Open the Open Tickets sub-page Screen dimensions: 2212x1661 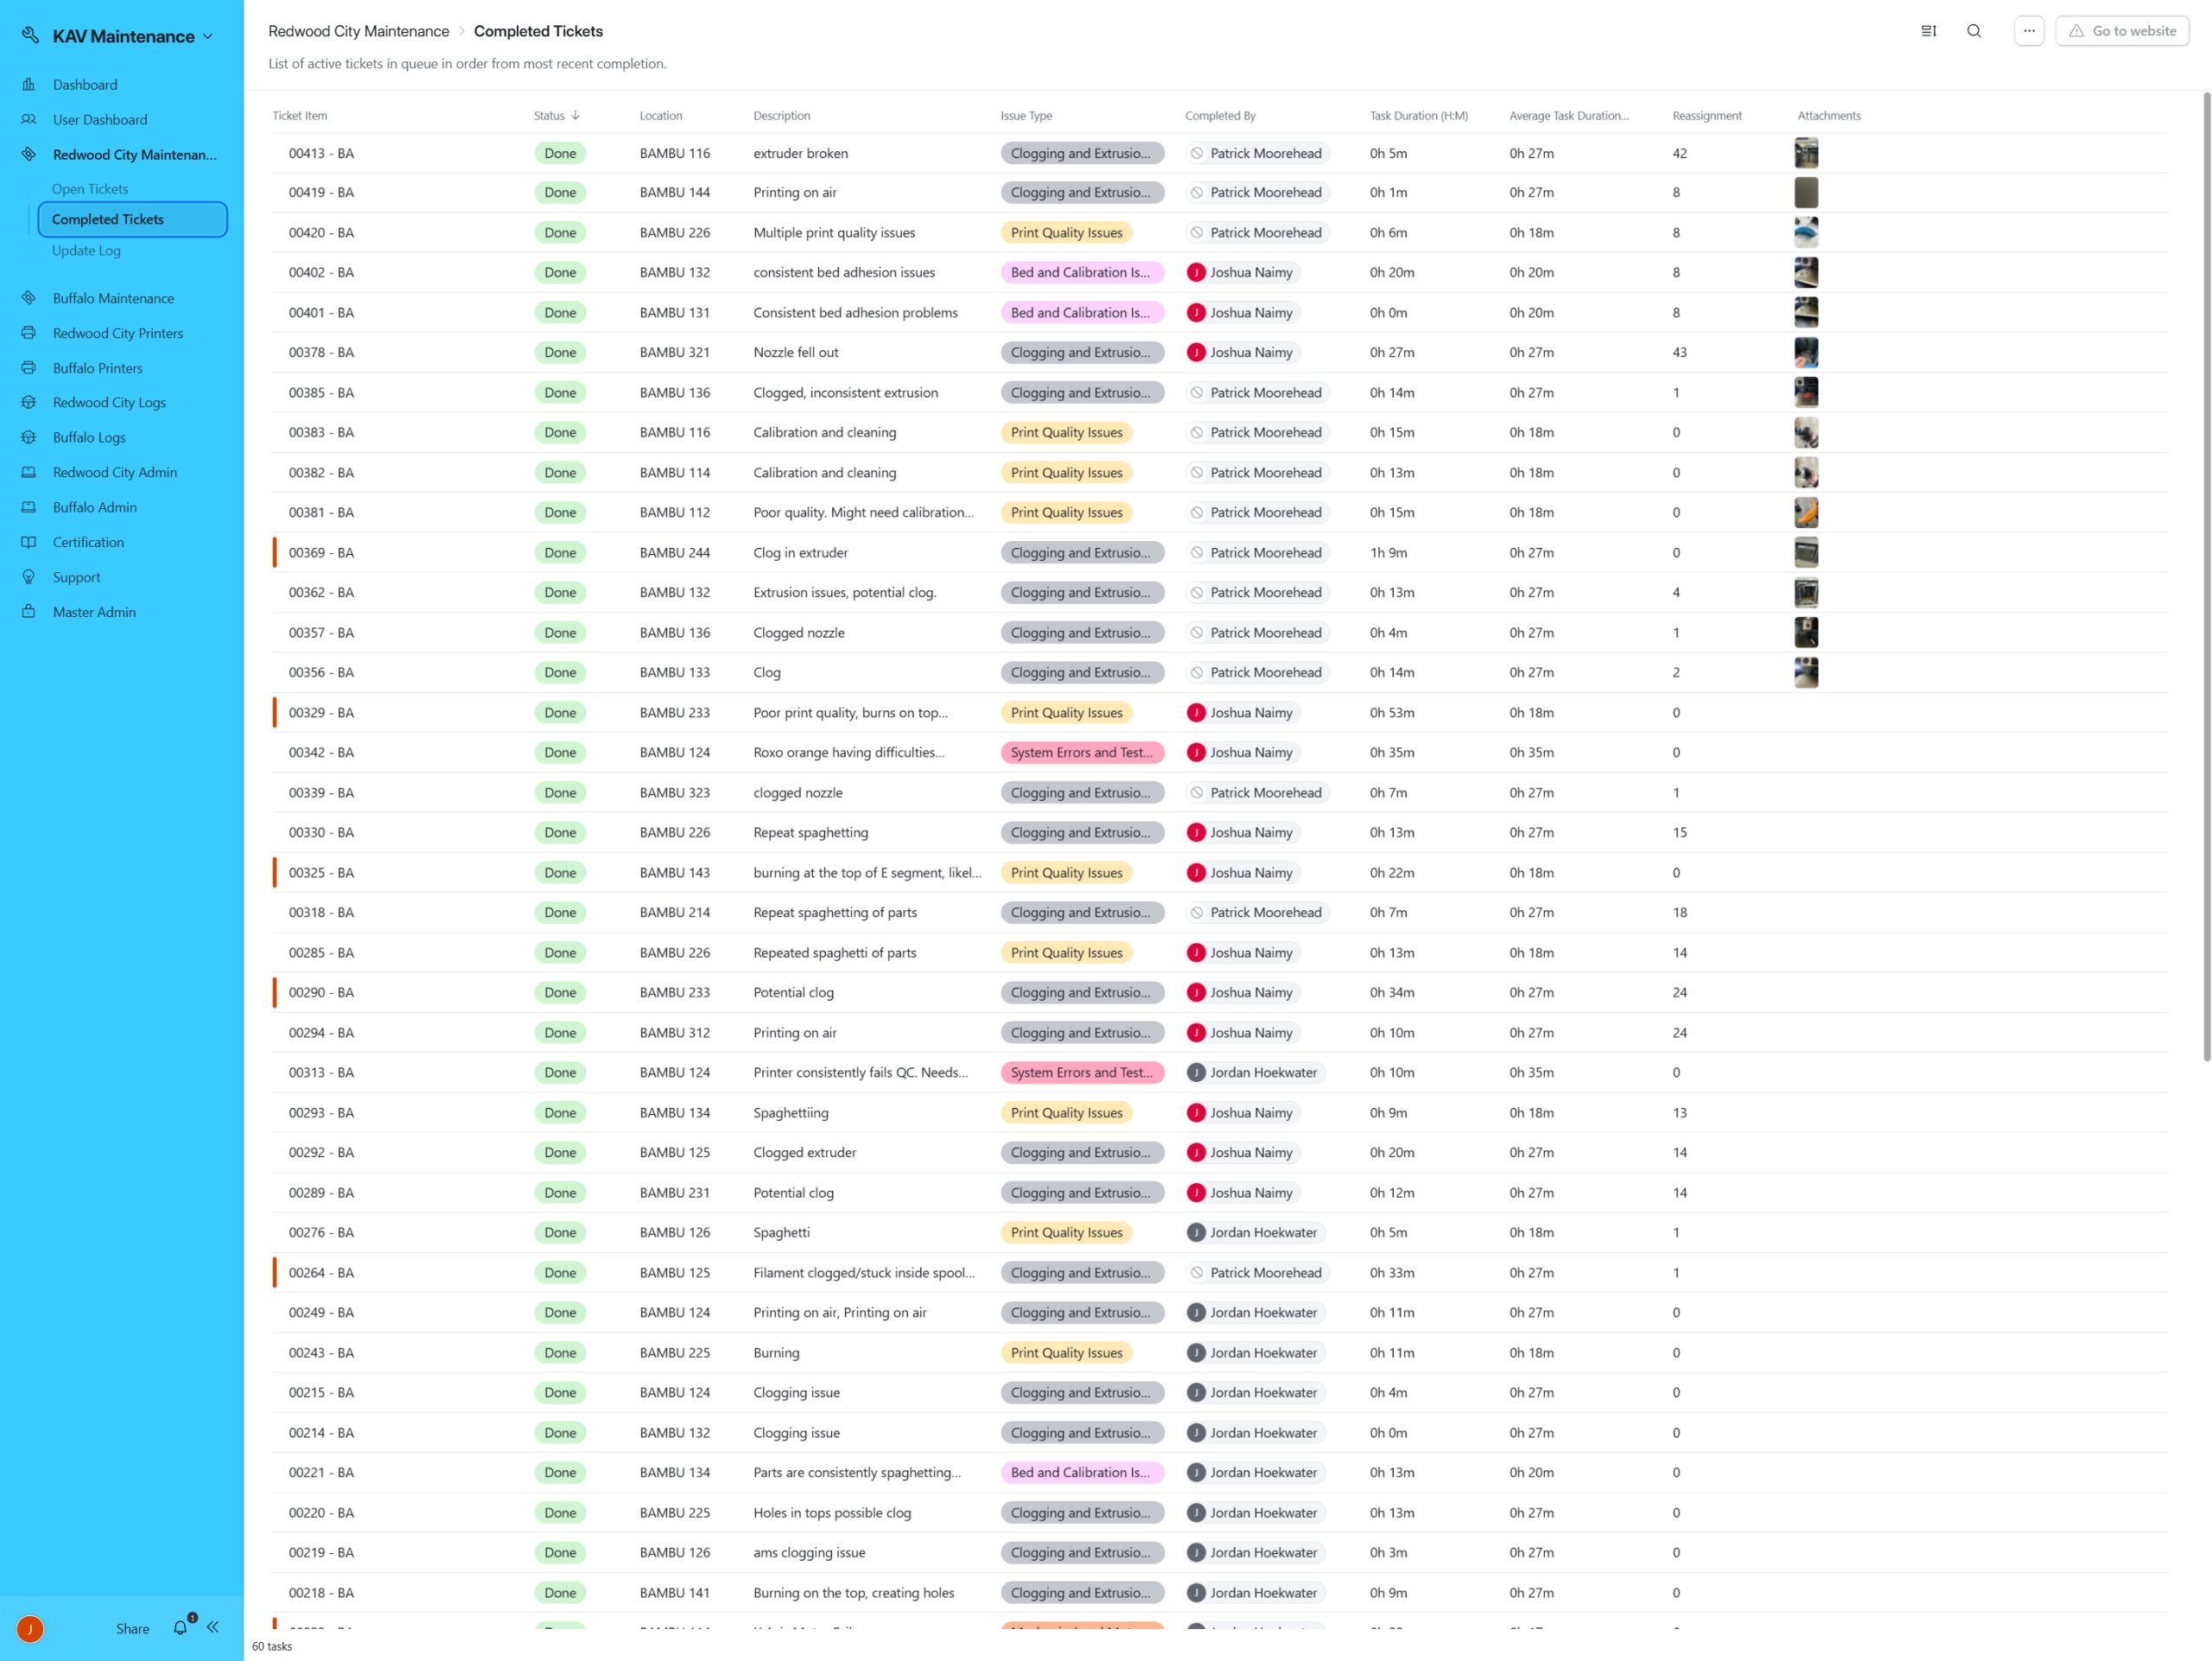(x=90, y=189)
